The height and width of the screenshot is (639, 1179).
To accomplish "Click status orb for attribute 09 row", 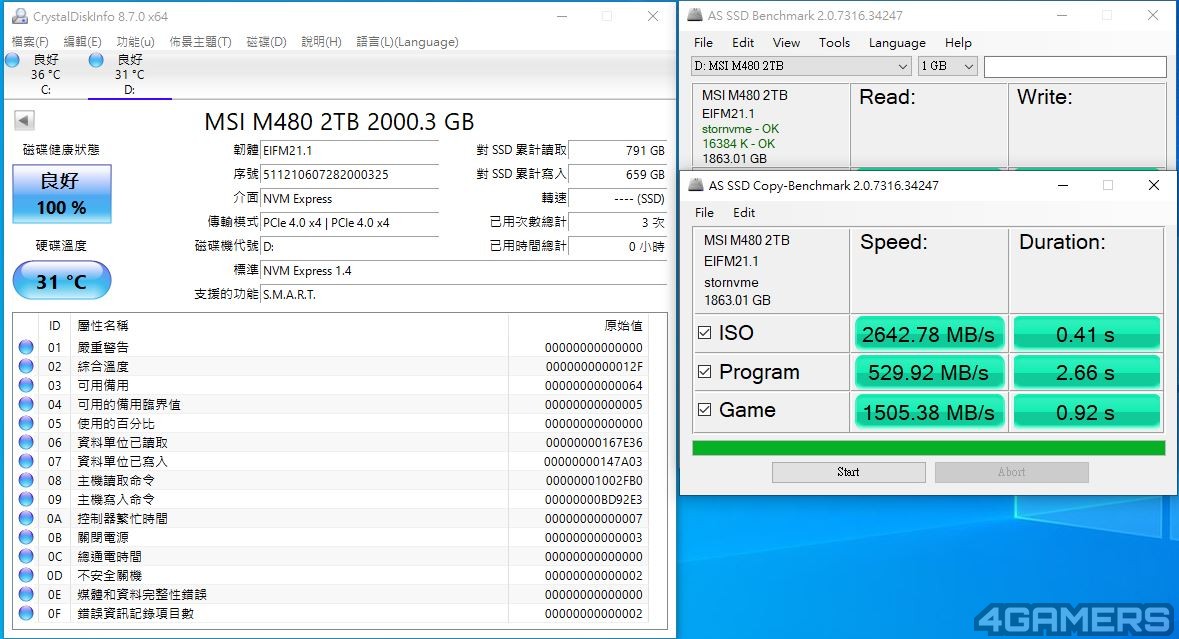I will click(26, 499).
